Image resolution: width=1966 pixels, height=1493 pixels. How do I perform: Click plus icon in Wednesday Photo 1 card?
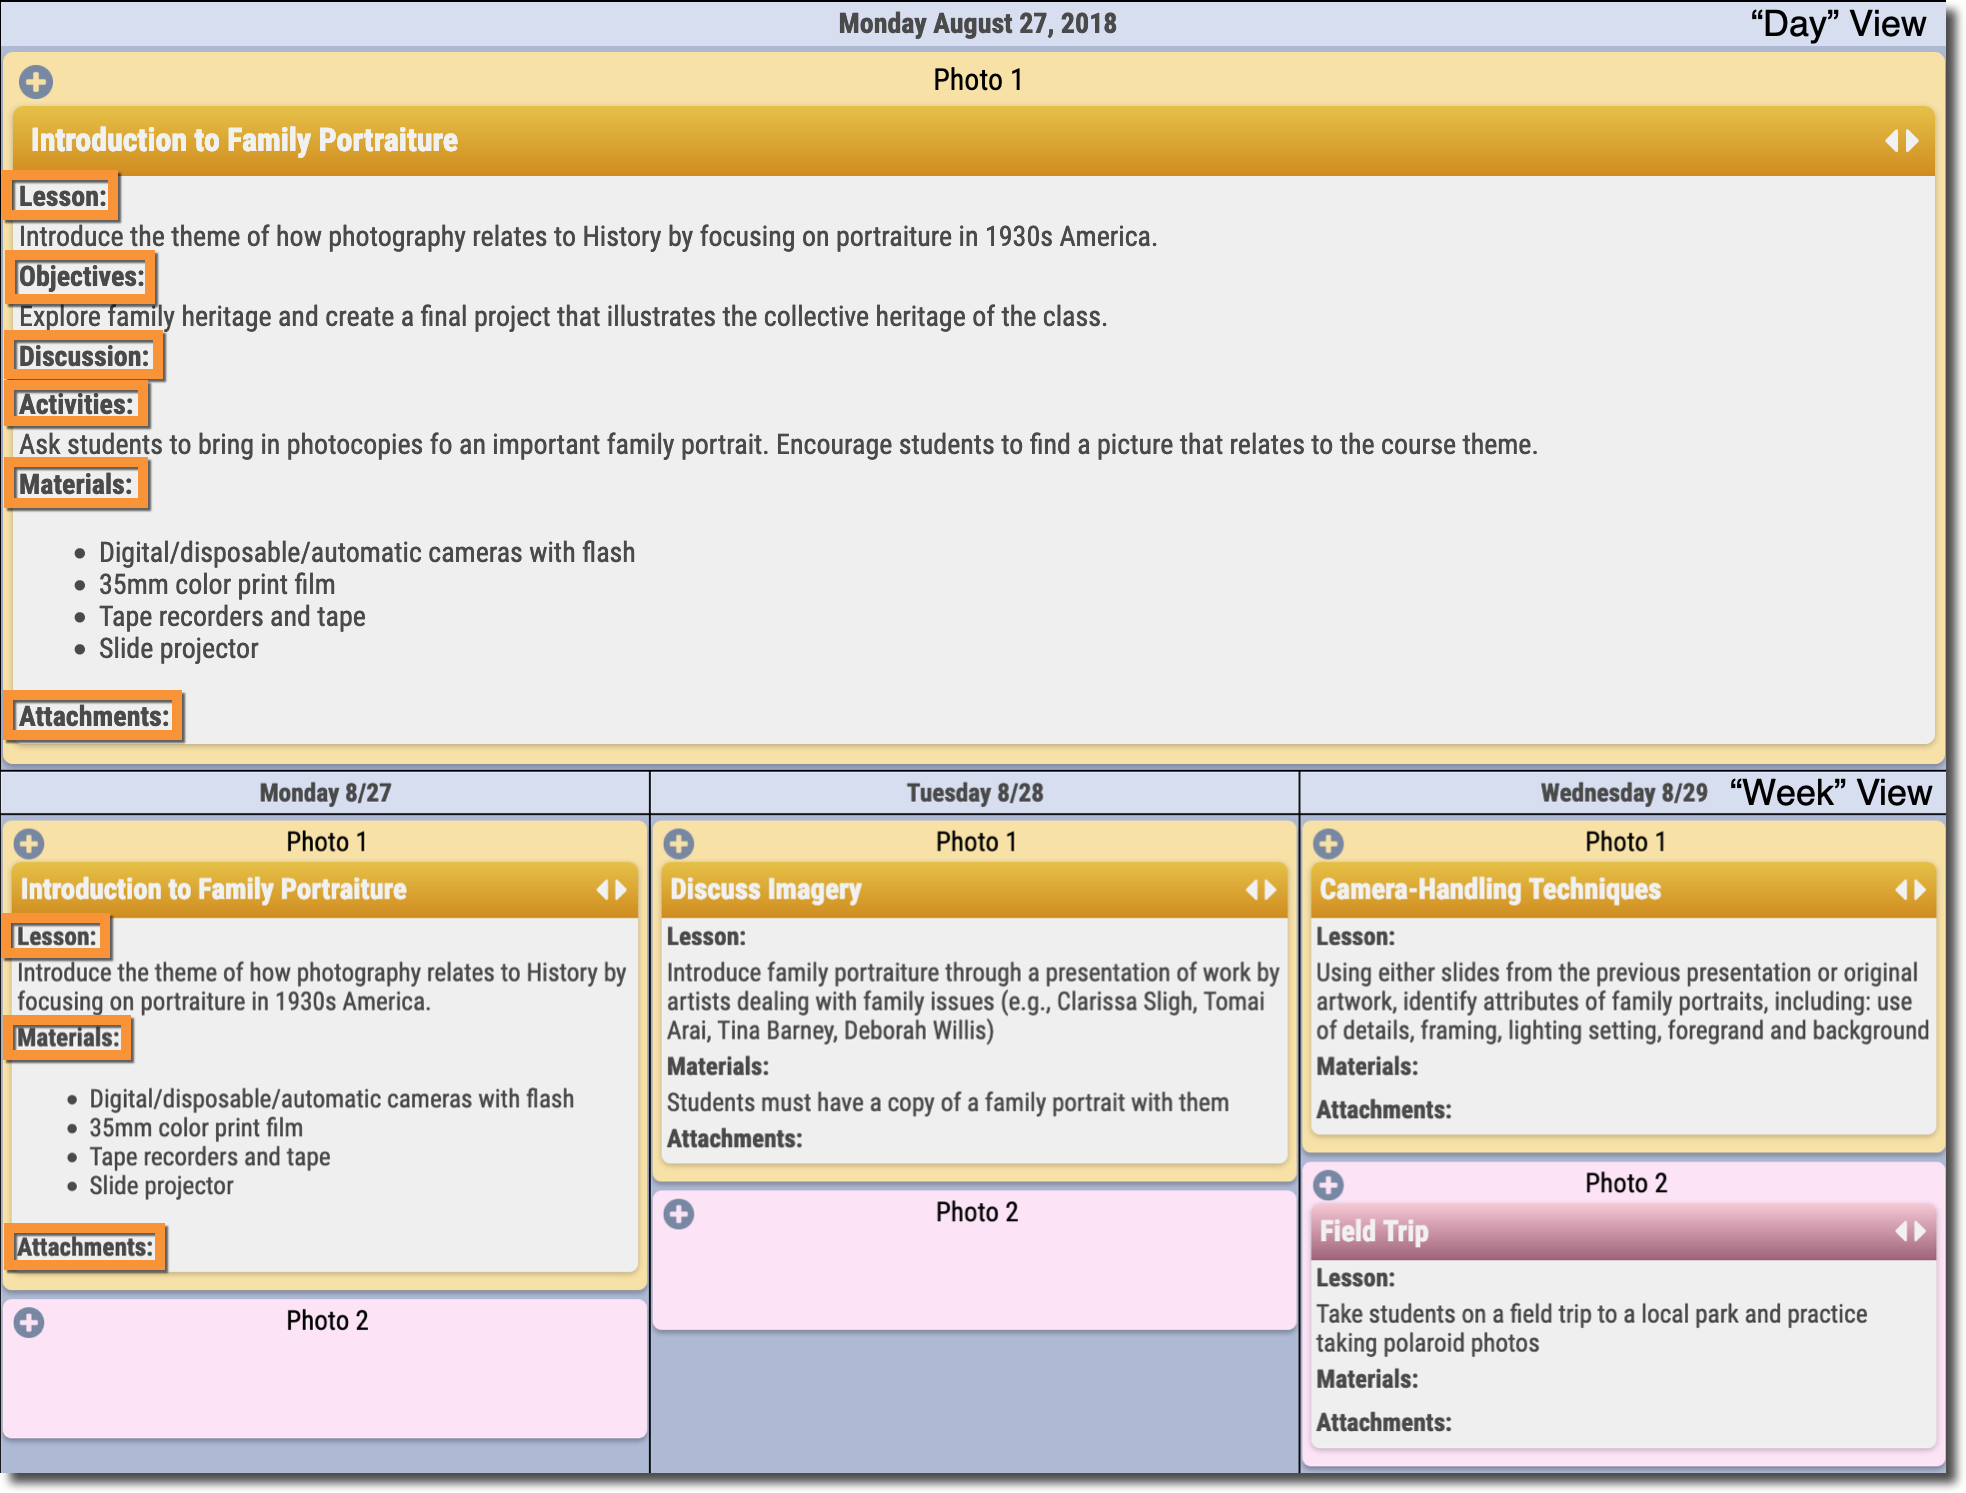[1328, 844]
